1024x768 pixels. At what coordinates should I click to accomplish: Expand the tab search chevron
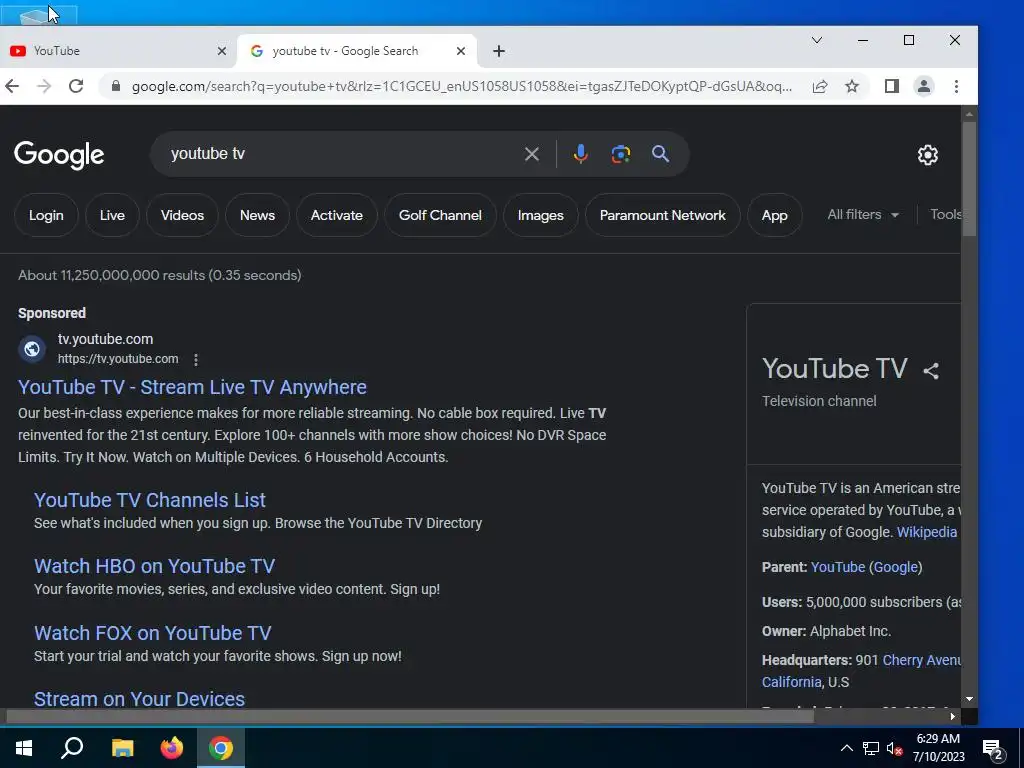(816, 40)
